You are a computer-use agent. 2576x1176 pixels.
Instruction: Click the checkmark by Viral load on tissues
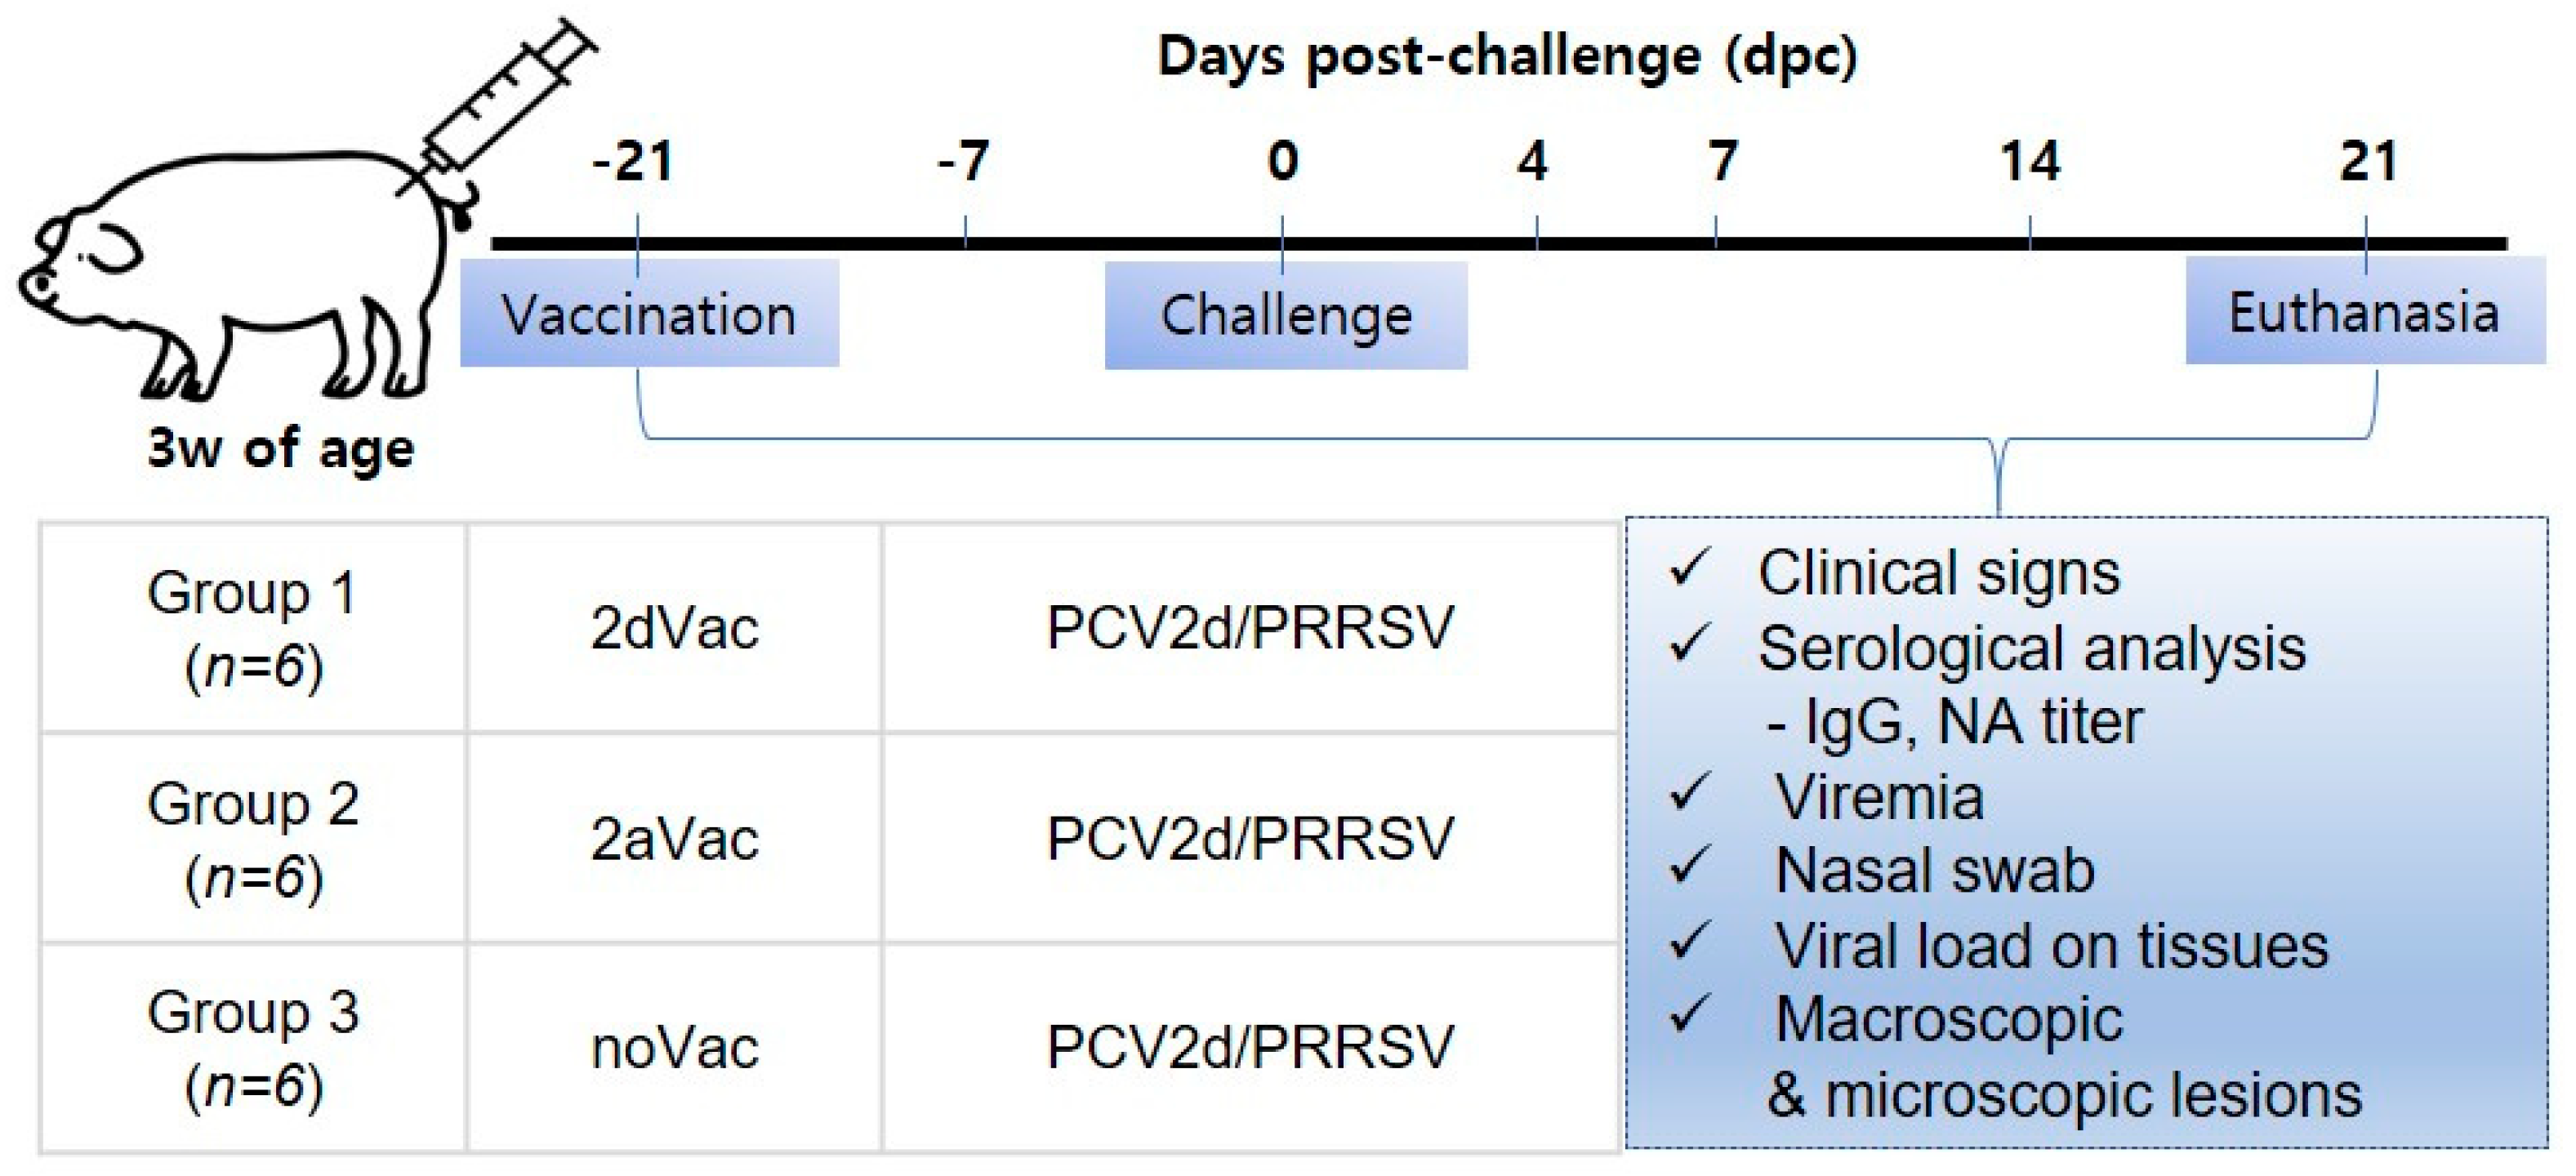(1689, 942)
